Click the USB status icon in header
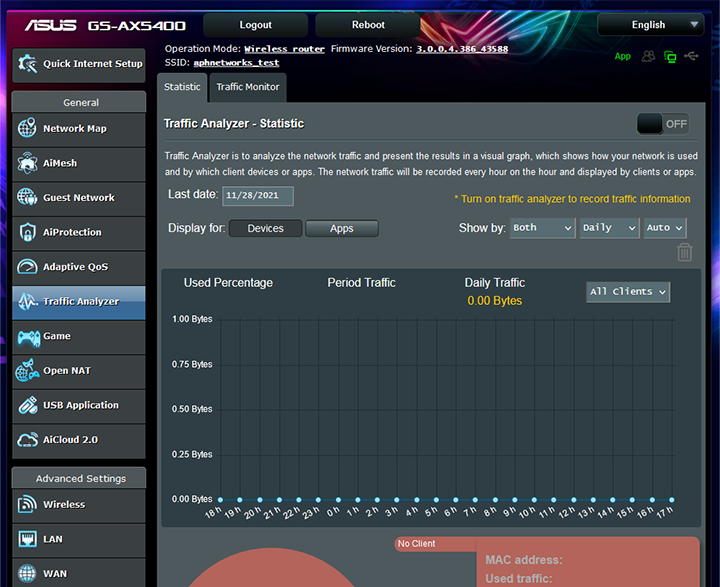 tap(692, 57)
